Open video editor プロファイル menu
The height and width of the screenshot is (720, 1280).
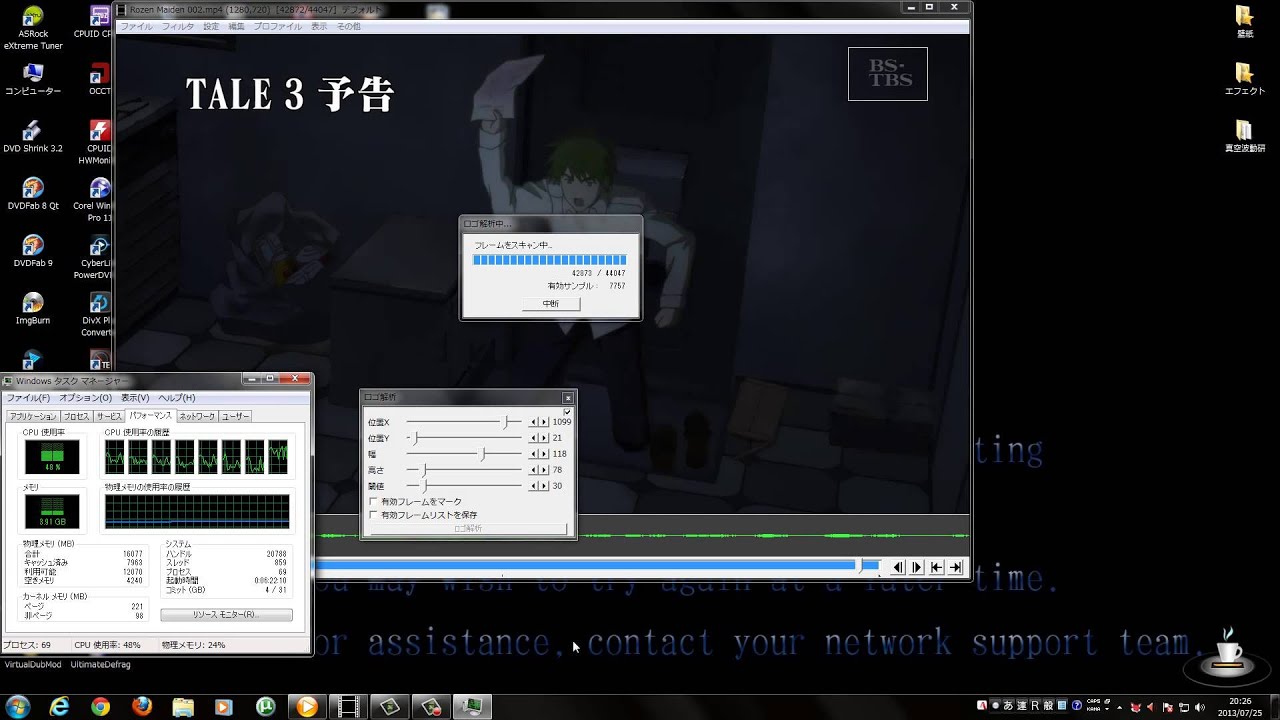(278, 26)
